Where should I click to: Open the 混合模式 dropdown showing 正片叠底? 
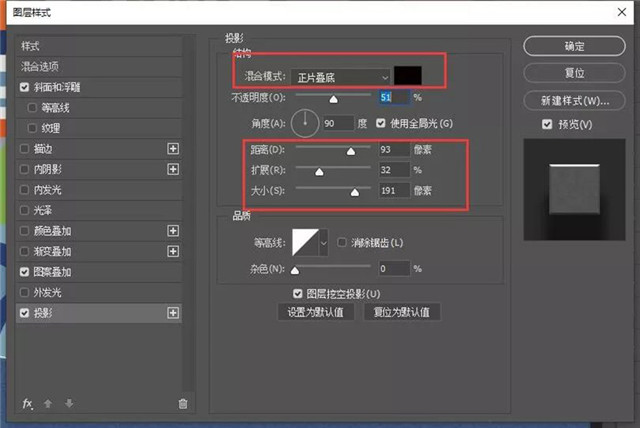[x=340, y=76]
